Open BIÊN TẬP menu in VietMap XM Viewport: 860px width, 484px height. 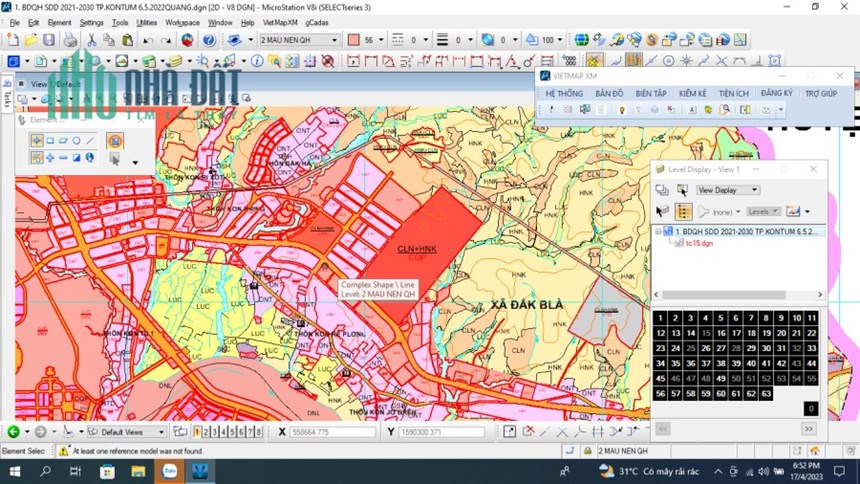tap(651, 93)
